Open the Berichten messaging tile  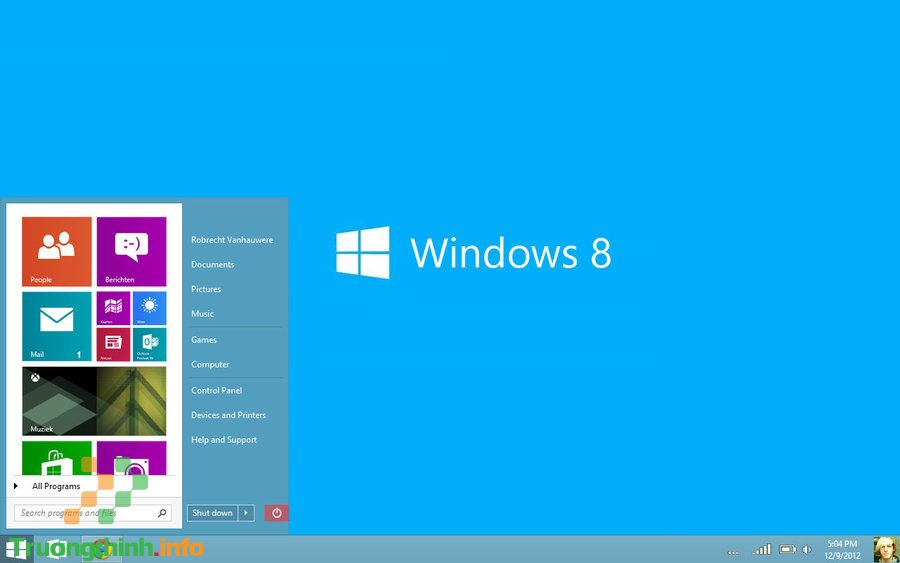click(x=131, y=251)
